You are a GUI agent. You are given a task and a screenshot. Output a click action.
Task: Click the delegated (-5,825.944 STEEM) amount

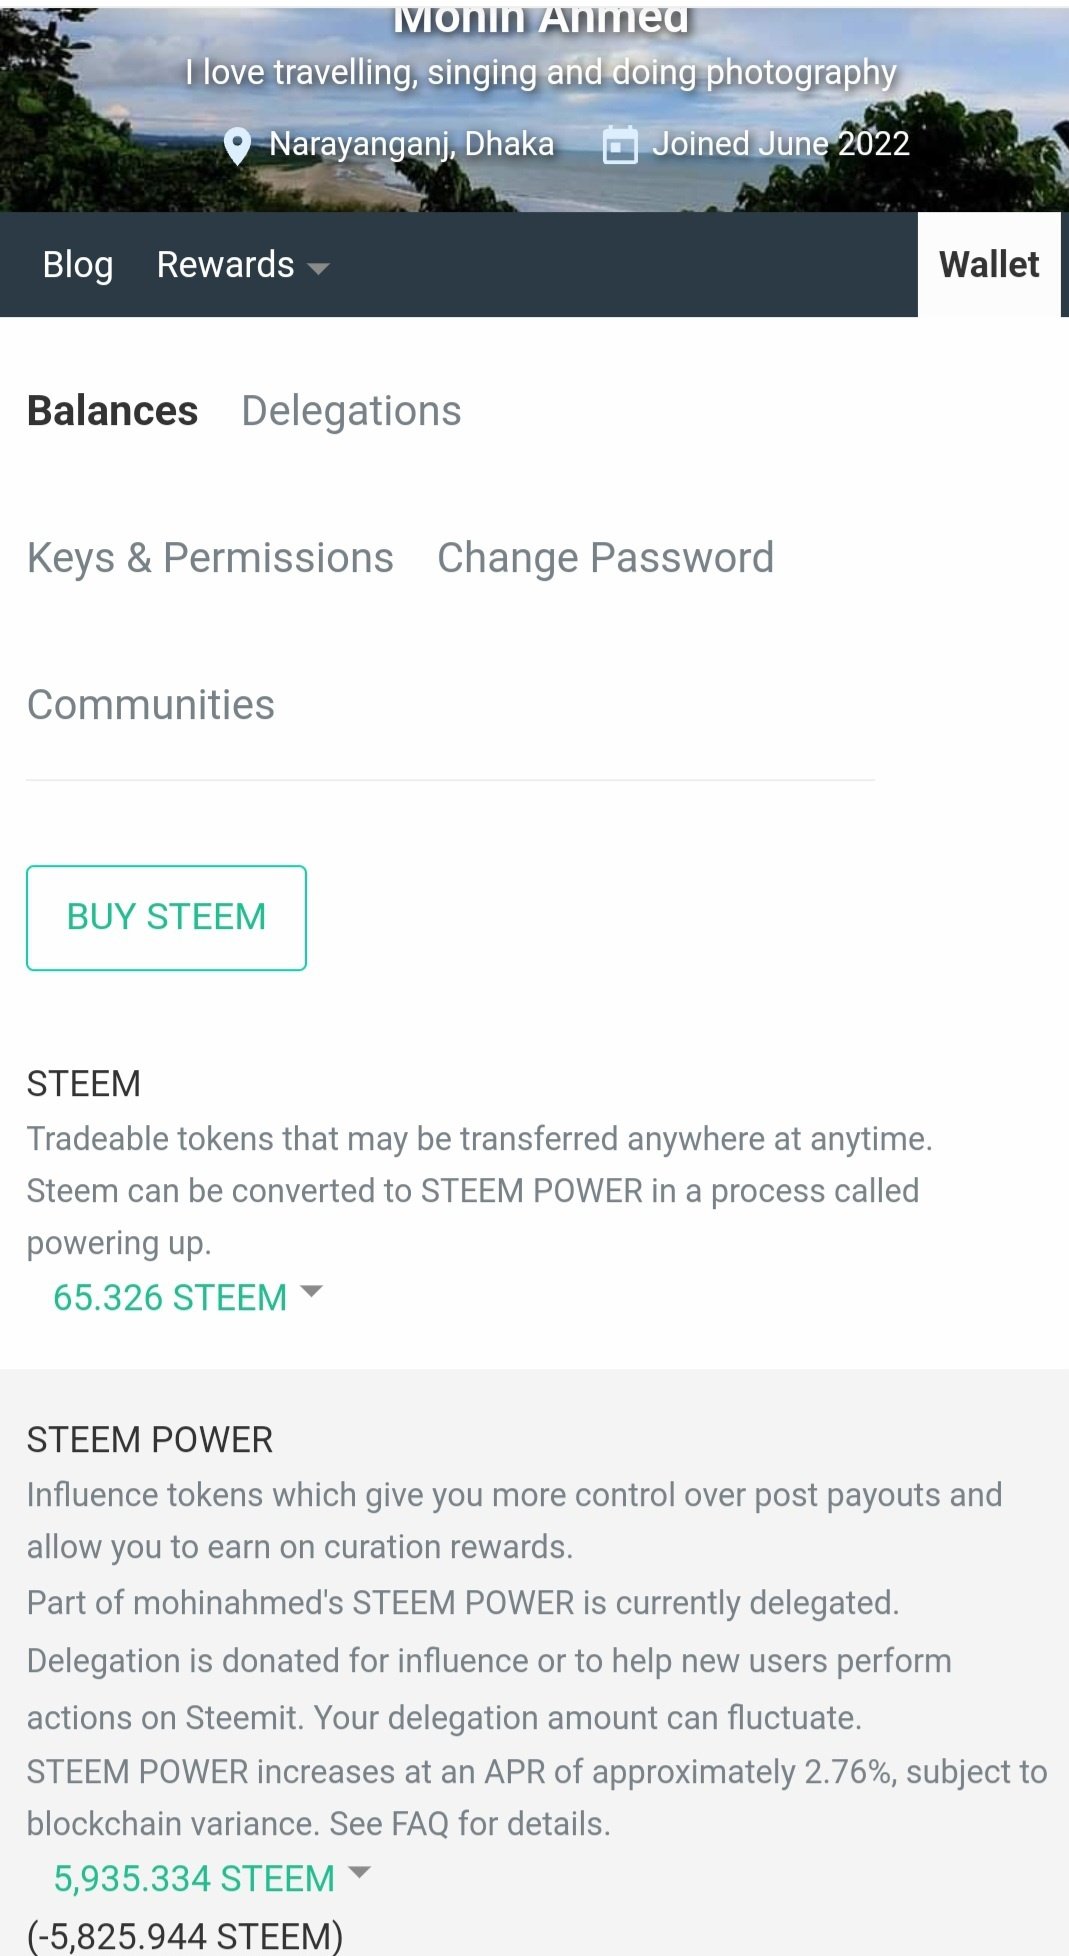click(x=185, y=1936)
